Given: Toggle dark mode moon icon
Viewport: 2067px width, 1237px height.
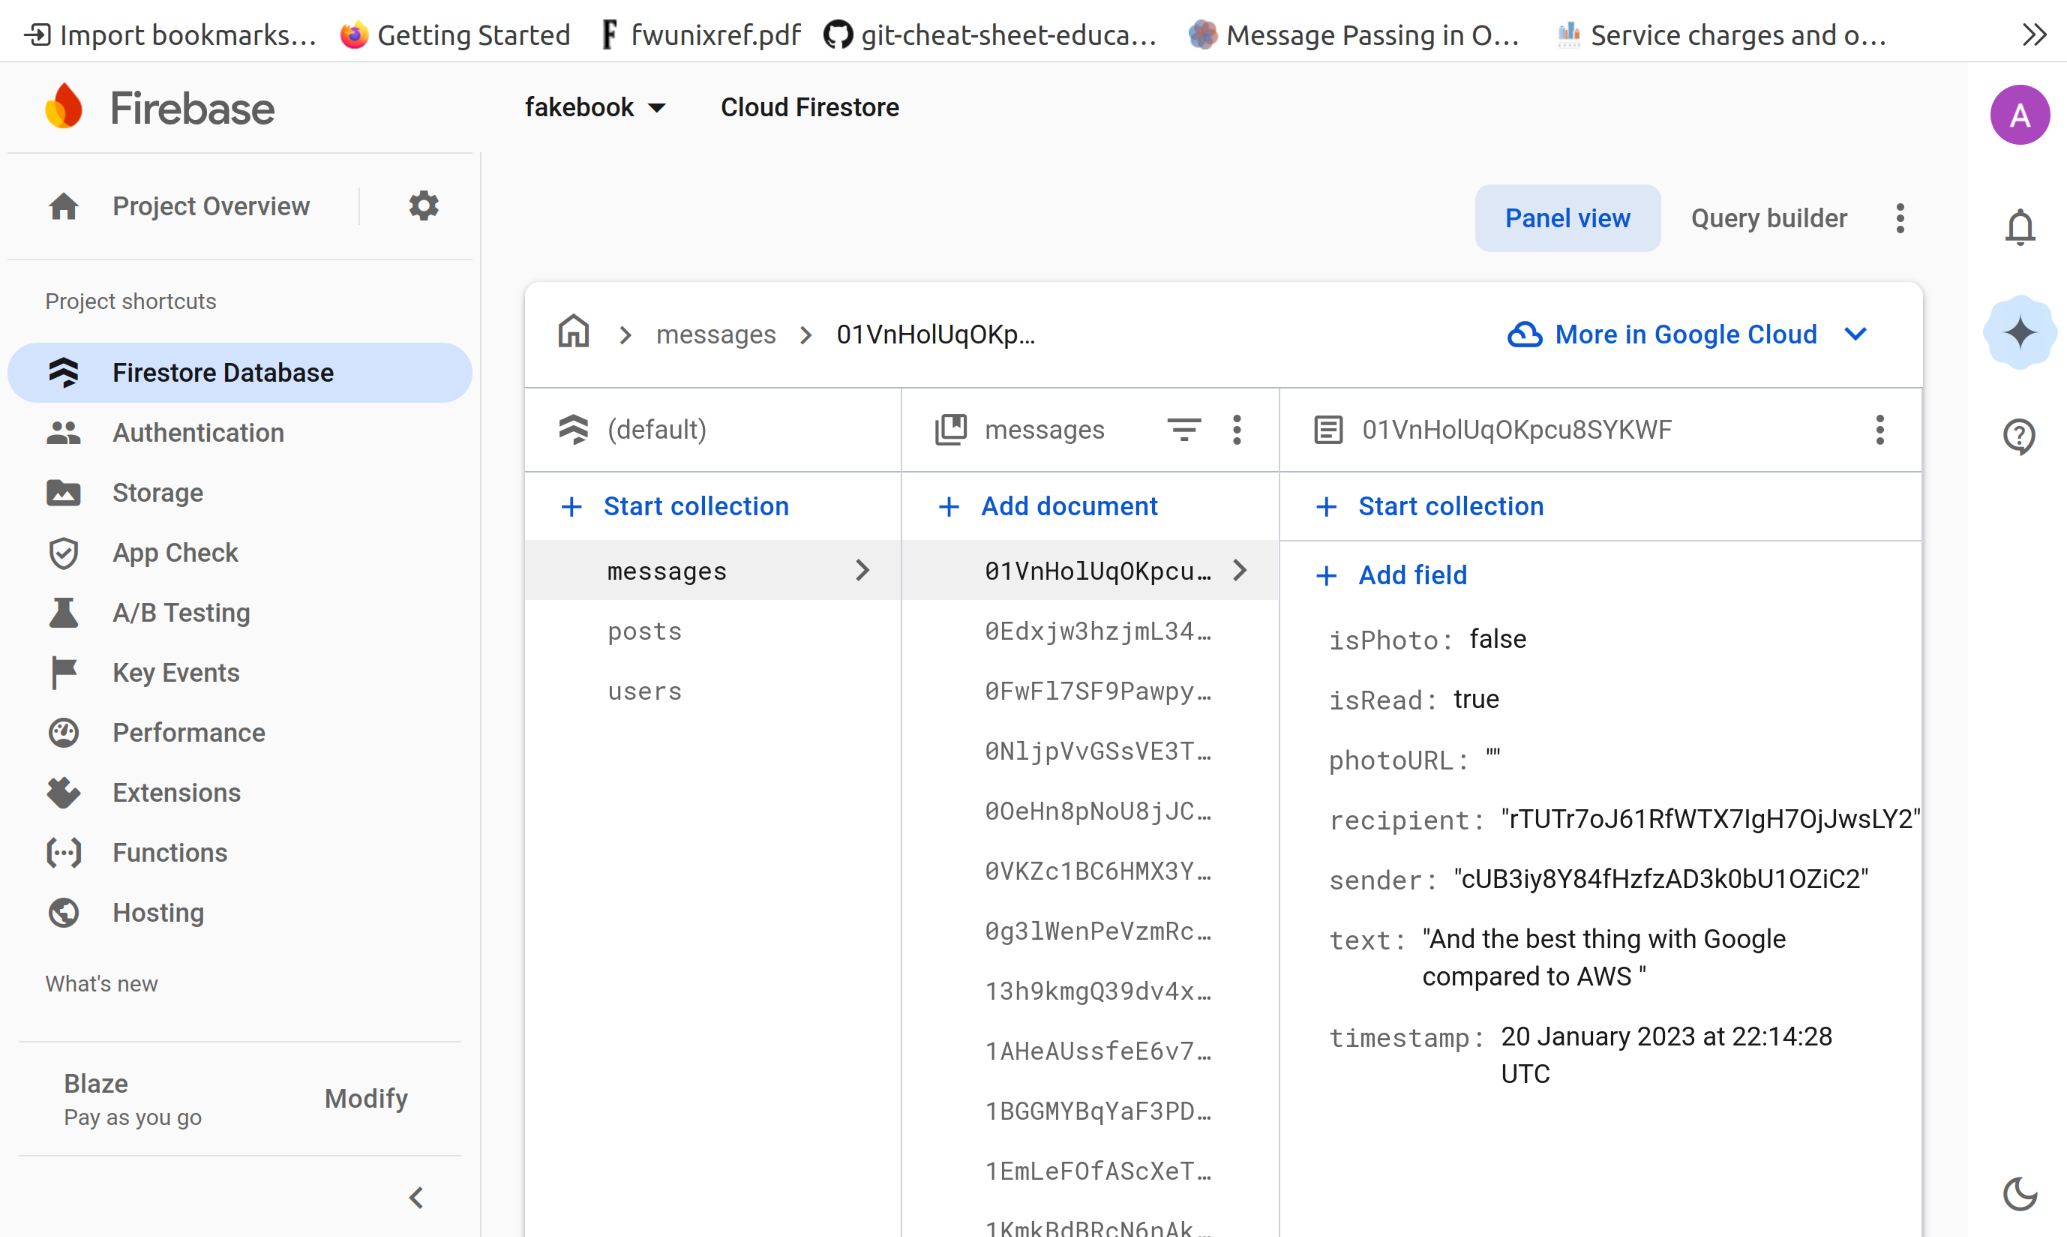Looking at the screenshot, I should pos(2020,1193).
